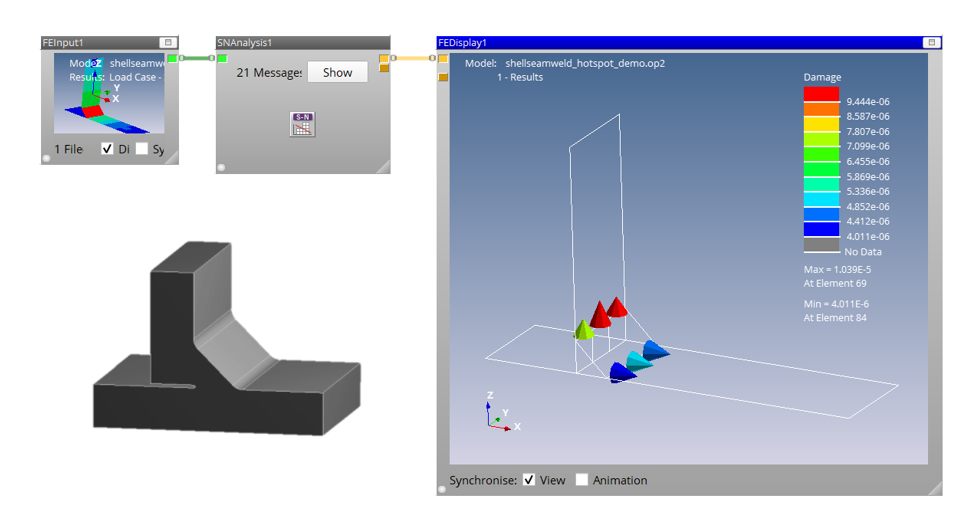Disable View synchronisation in FEDisplay1
This screenshot has width=964, height=518.
click(x=529, y=479)
